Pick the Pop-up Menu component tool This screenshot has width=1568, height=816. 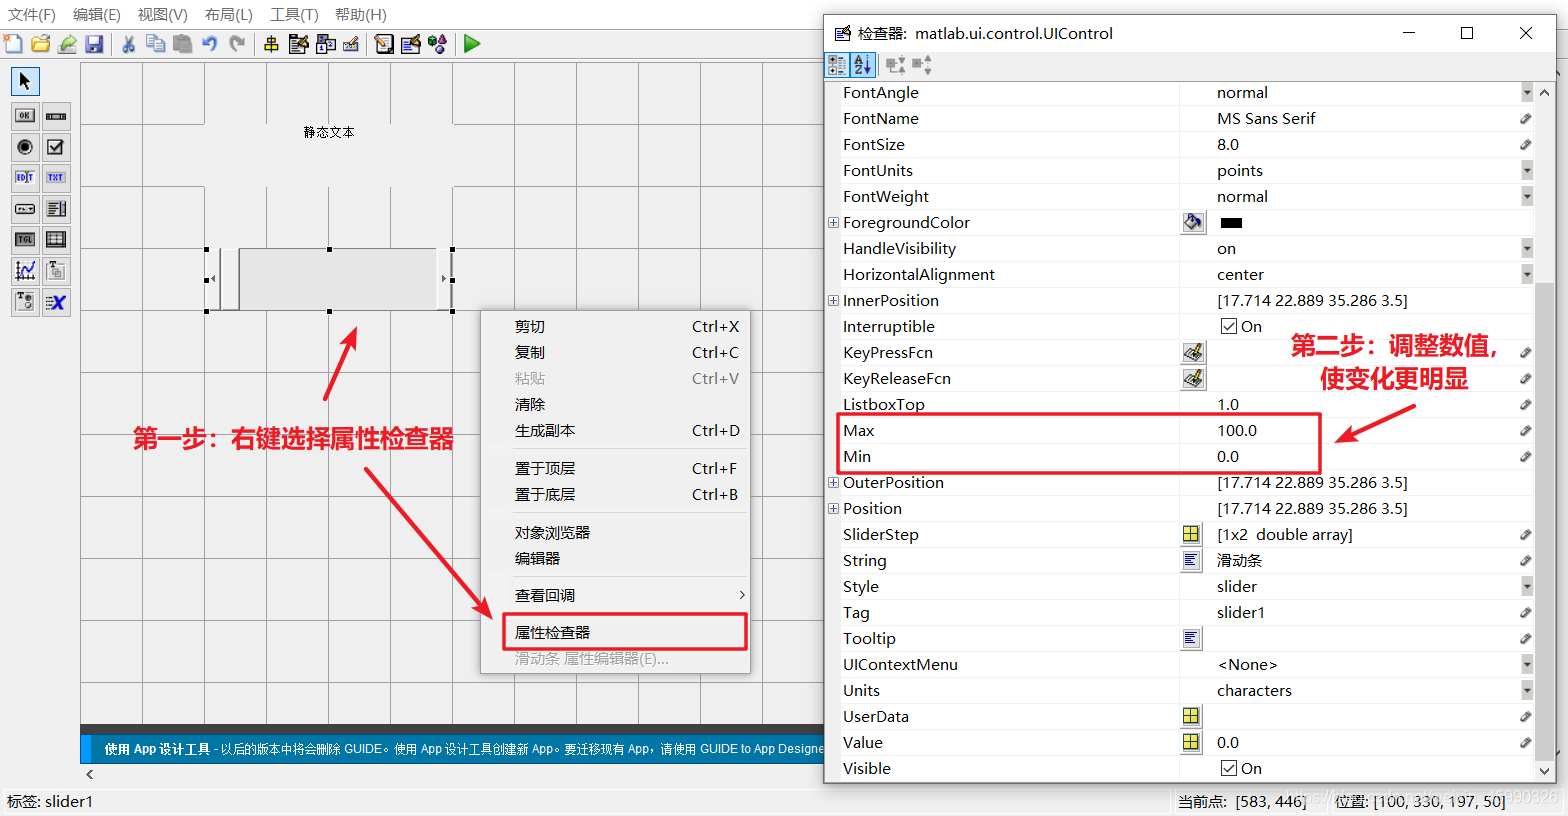pos(25,209)
